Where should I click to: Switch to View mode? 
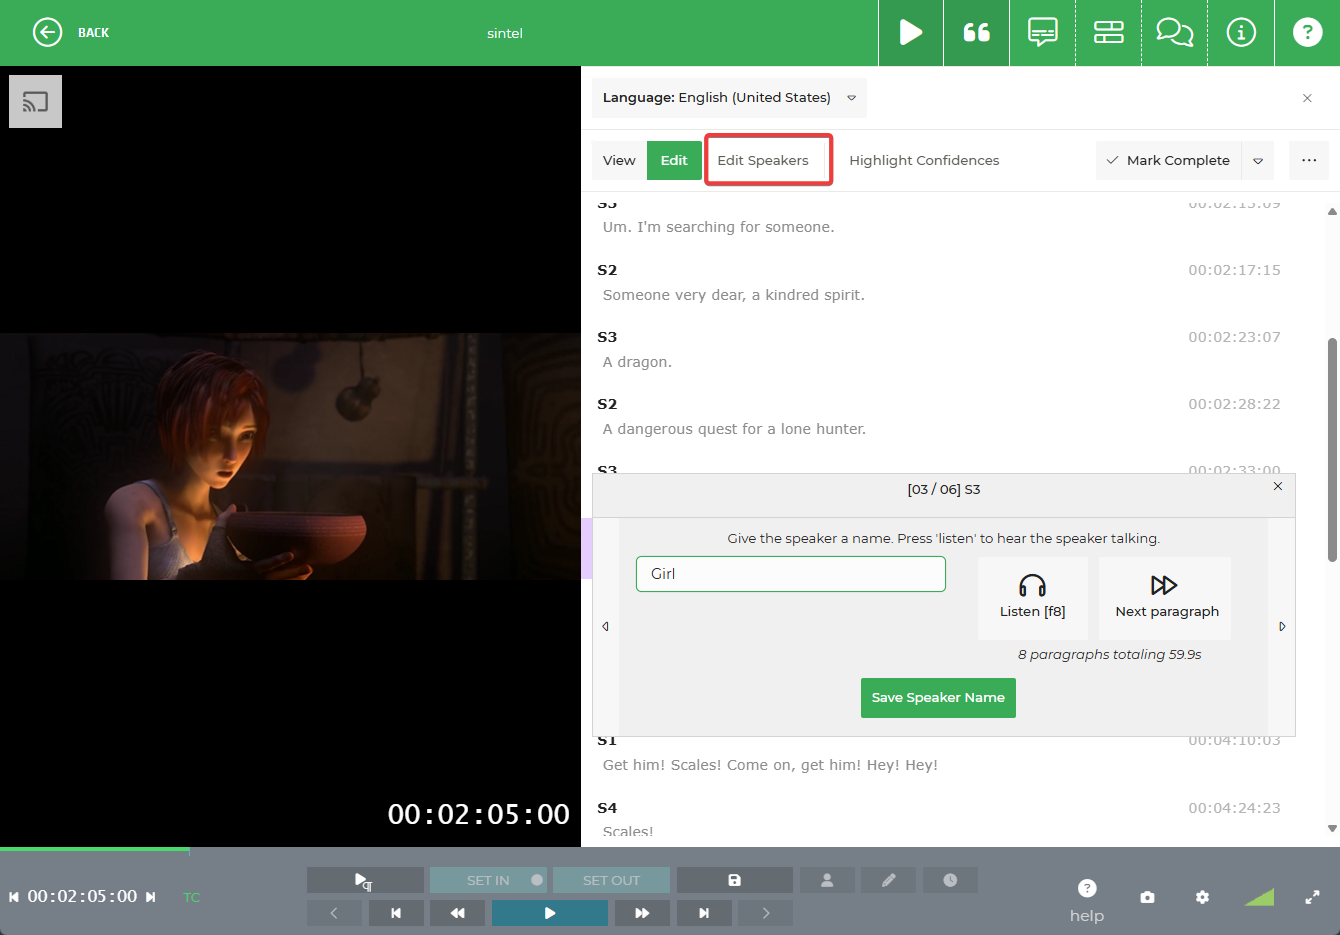point(619,160)
